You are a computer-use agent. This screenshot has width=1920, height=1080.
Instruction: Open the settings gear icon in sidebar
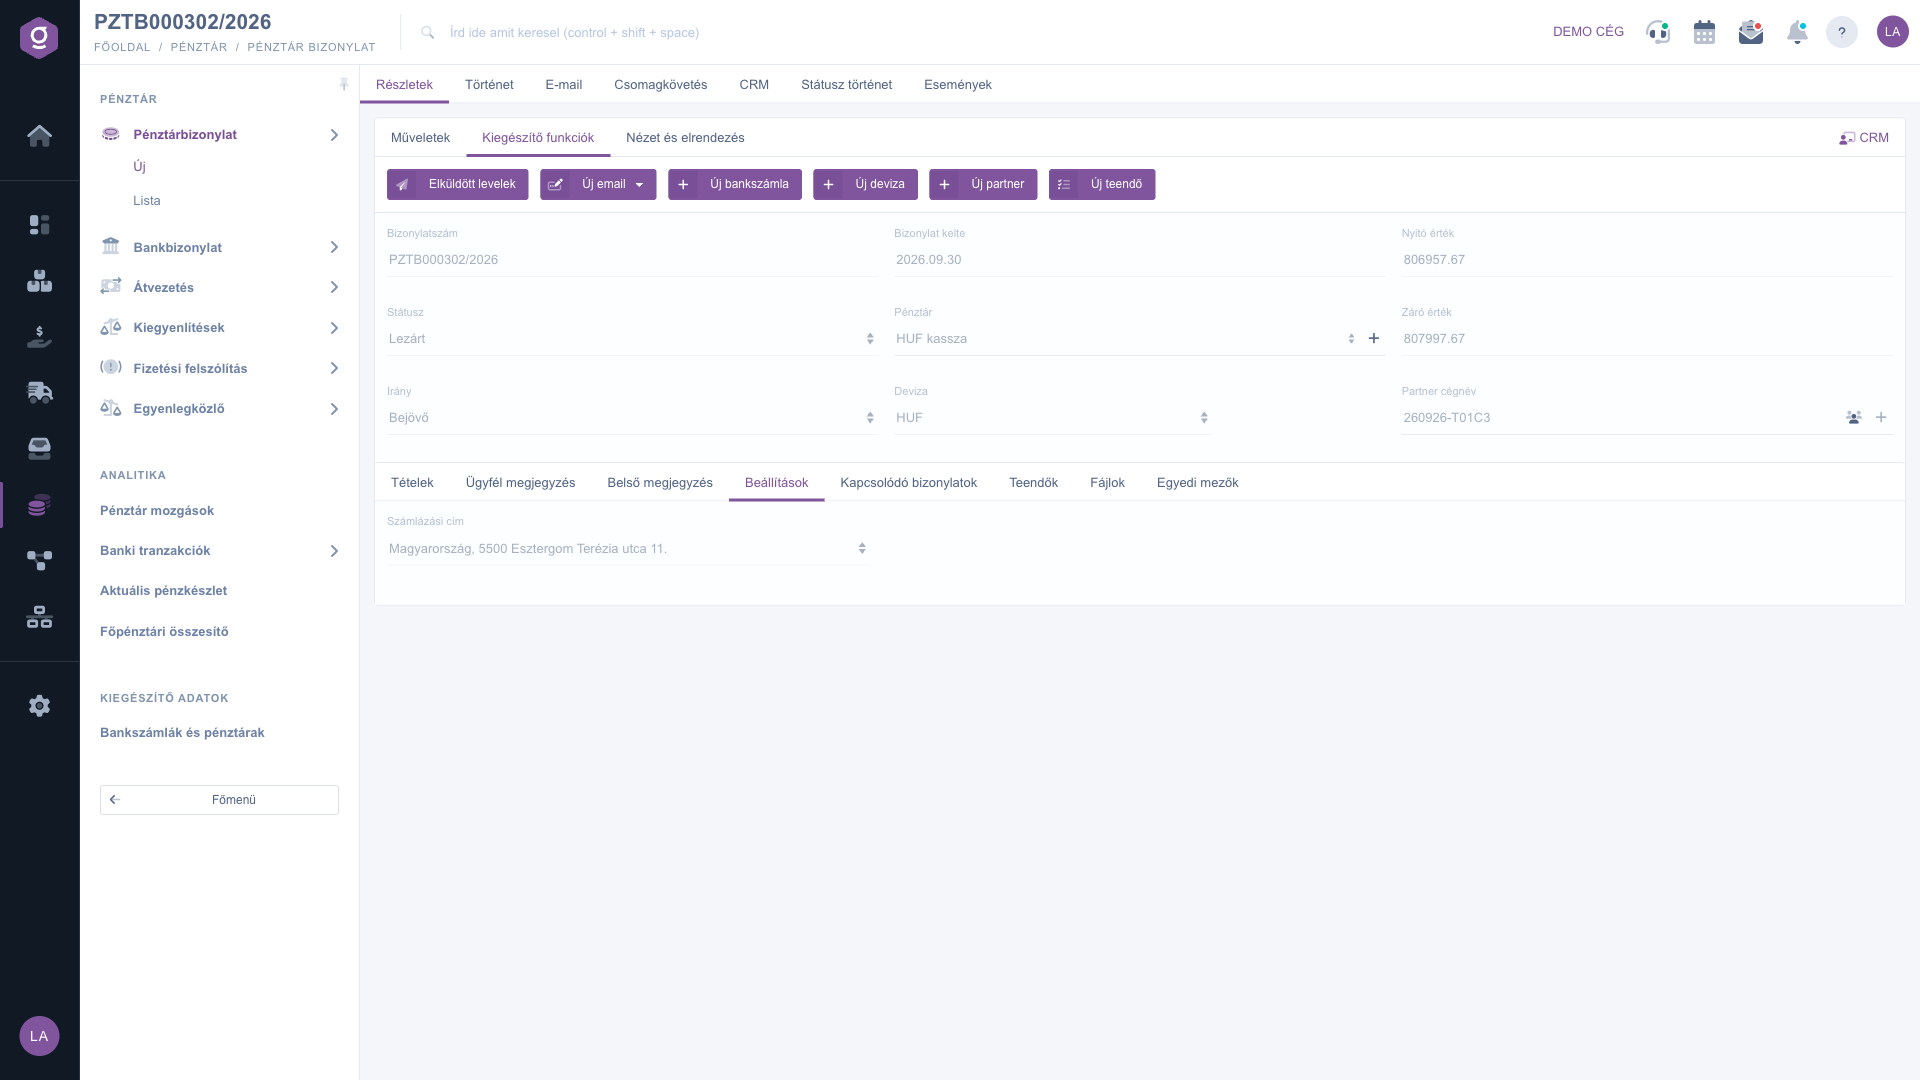(39, 706)
